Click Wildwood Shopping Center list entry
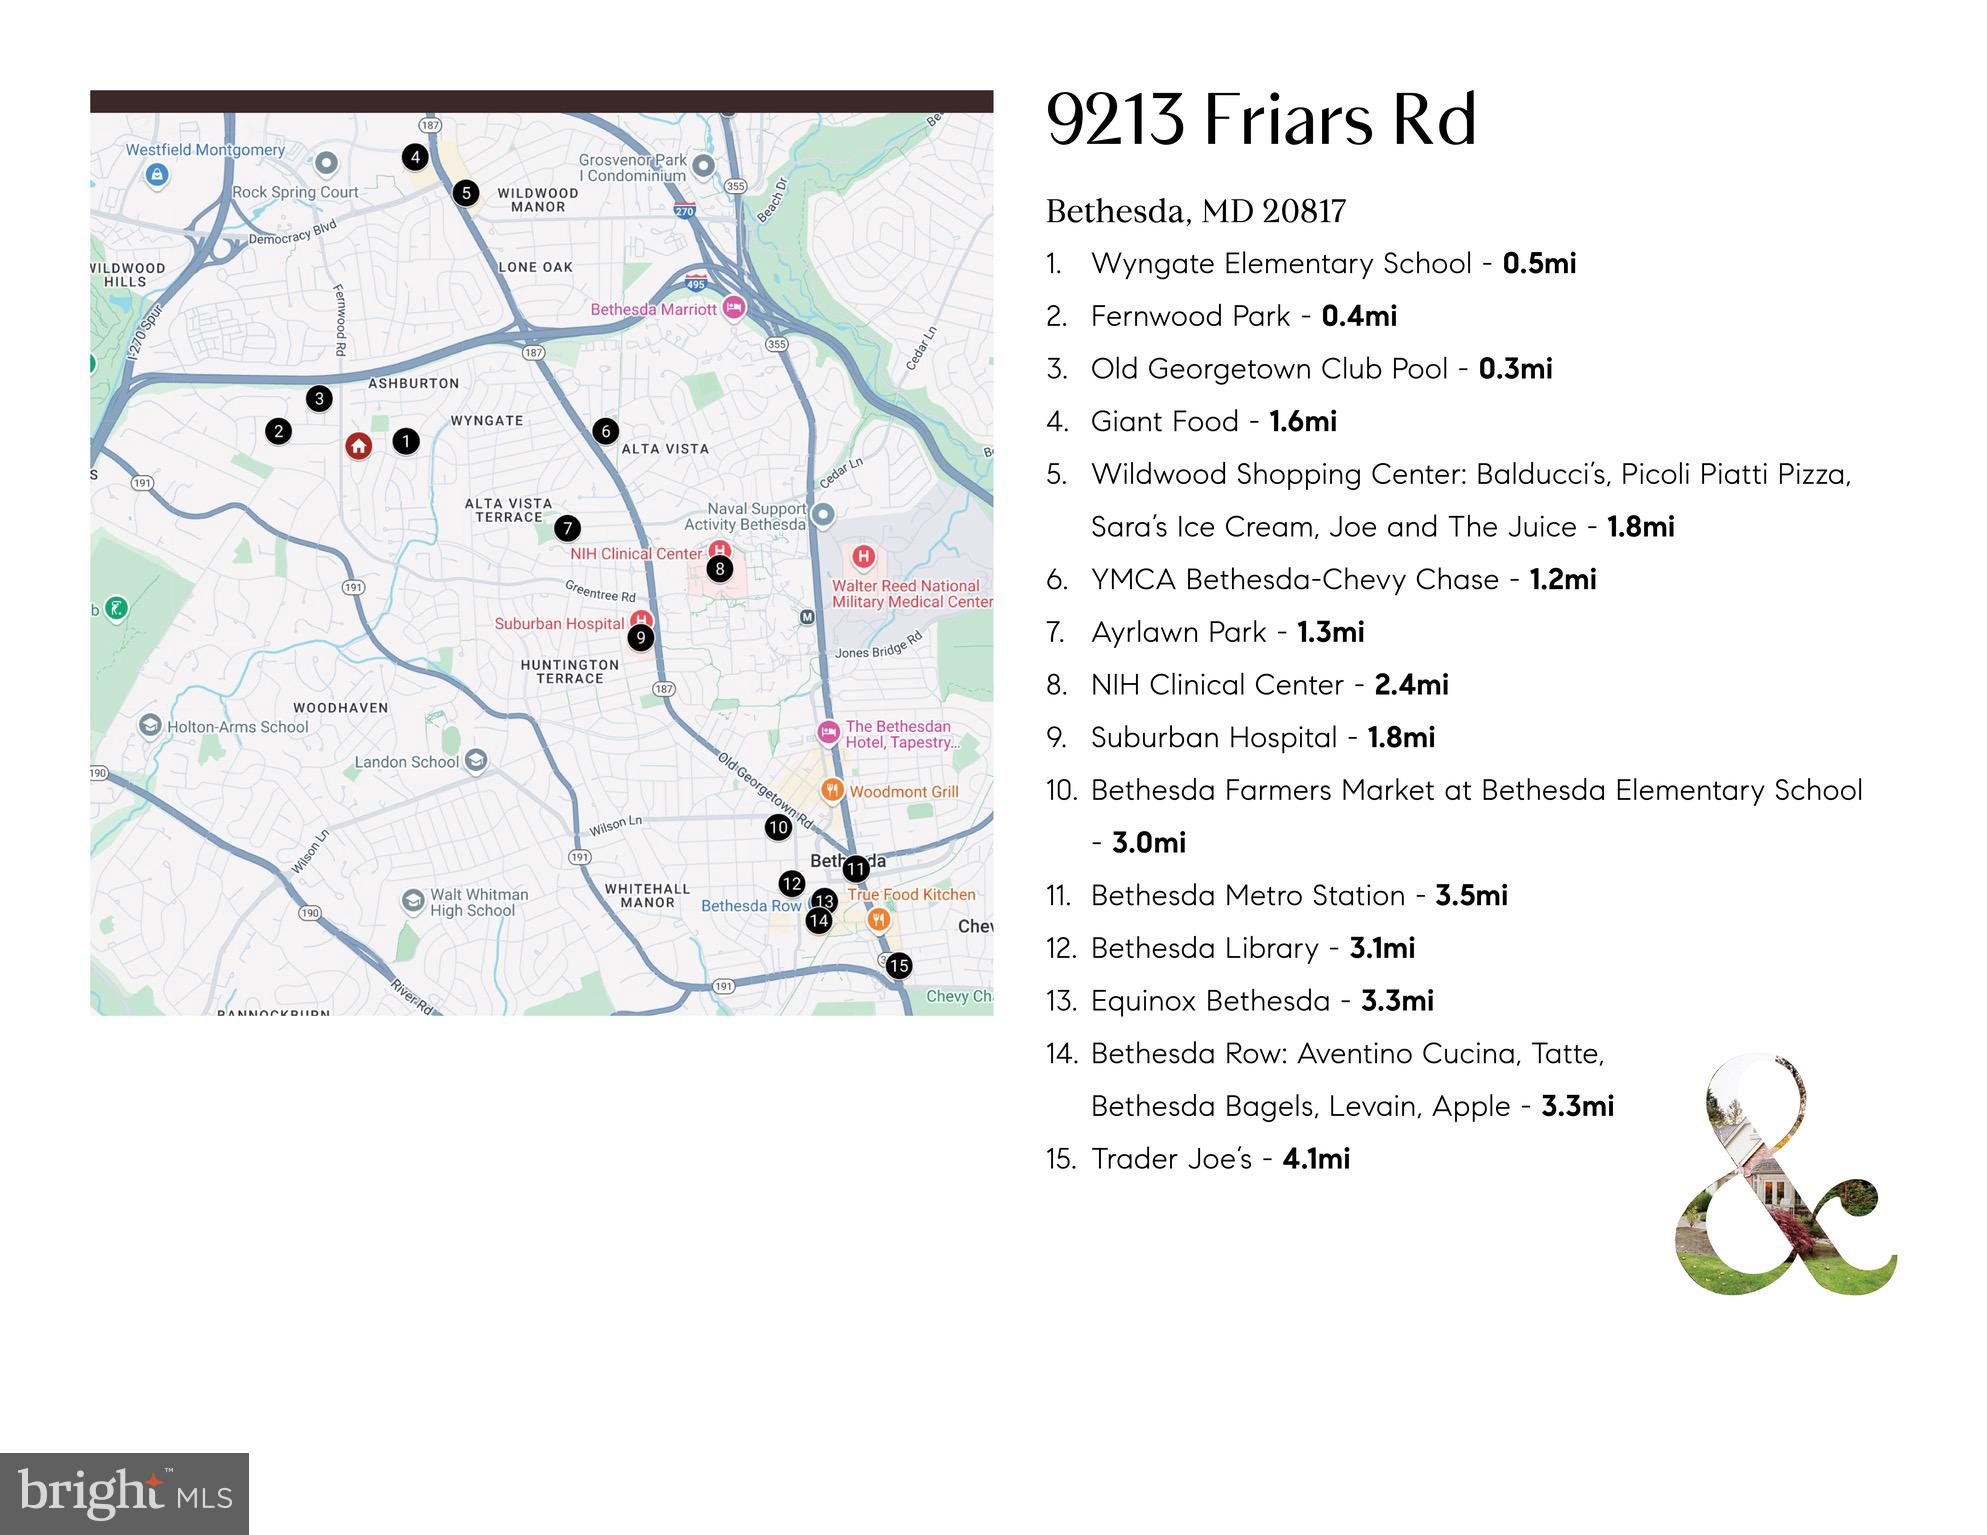This screenshot has height=1535, width=1987. (1449, 500)
